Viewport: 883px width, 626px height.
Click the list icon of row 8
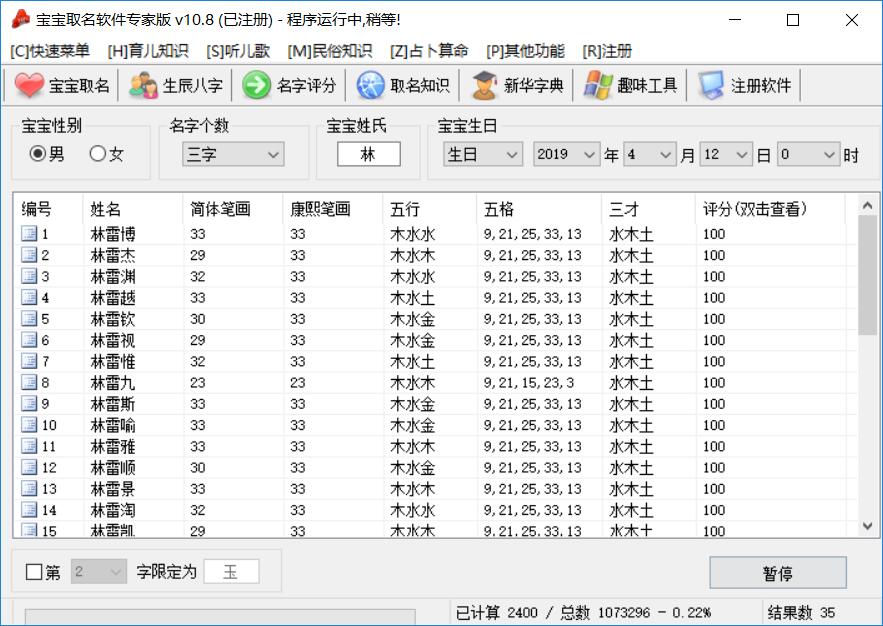tap(29, 382)
